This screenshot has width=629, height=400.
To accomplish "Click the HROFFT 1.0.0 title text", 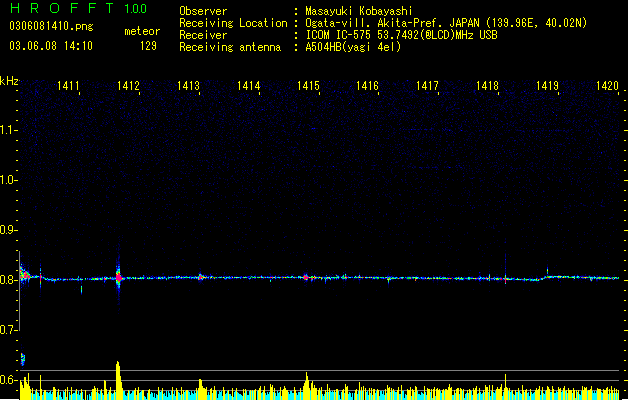I will 79,8.
